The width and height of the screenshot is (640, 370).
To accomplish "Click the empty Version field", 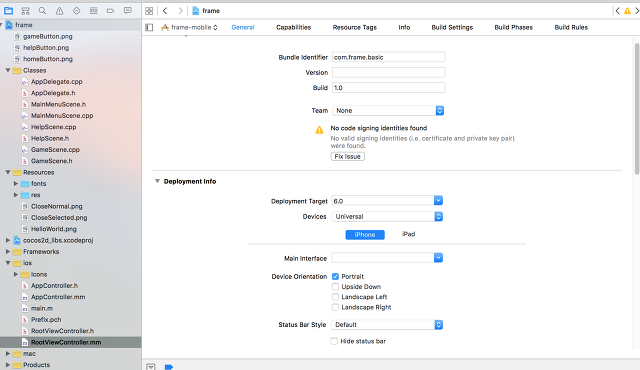I will 389,73.
